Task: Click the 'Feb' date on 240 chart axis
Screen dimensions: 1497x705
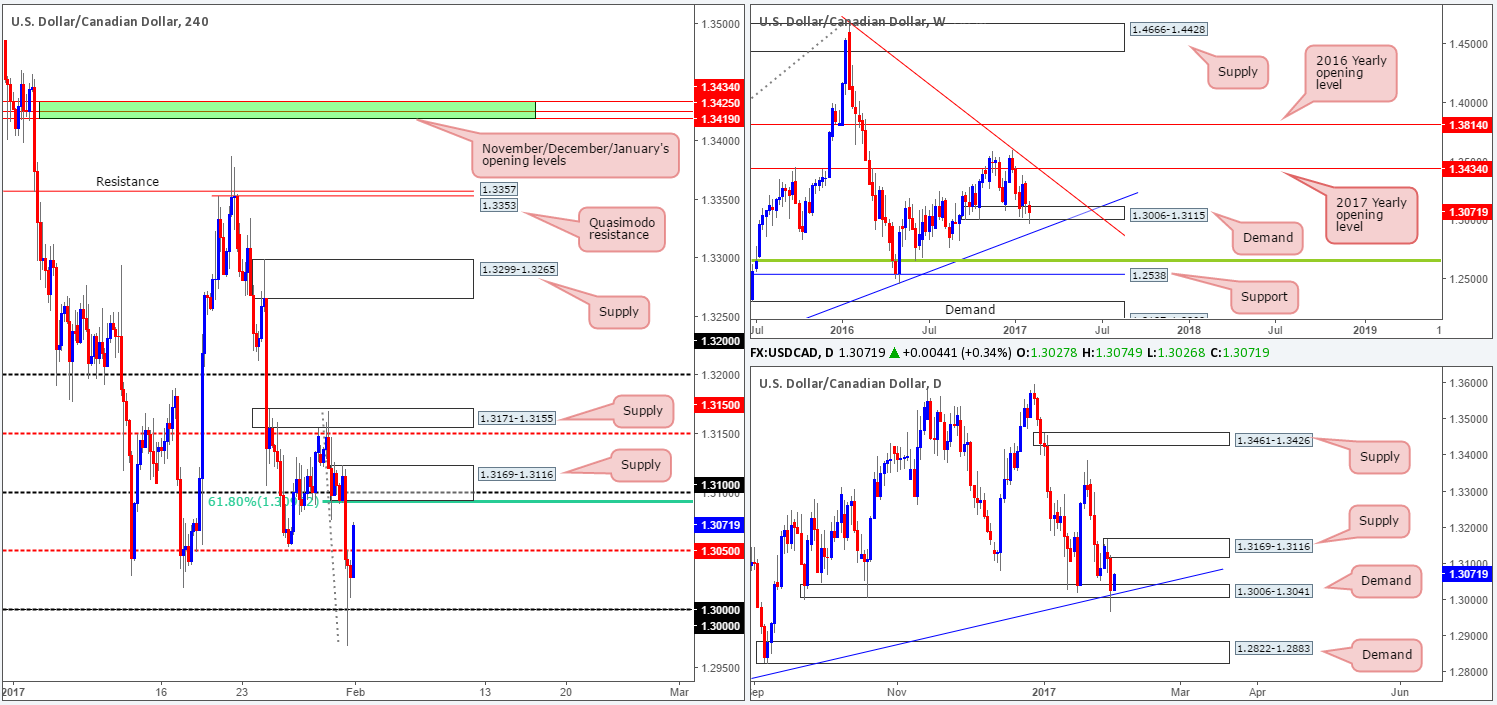Action: pos(354,692)
